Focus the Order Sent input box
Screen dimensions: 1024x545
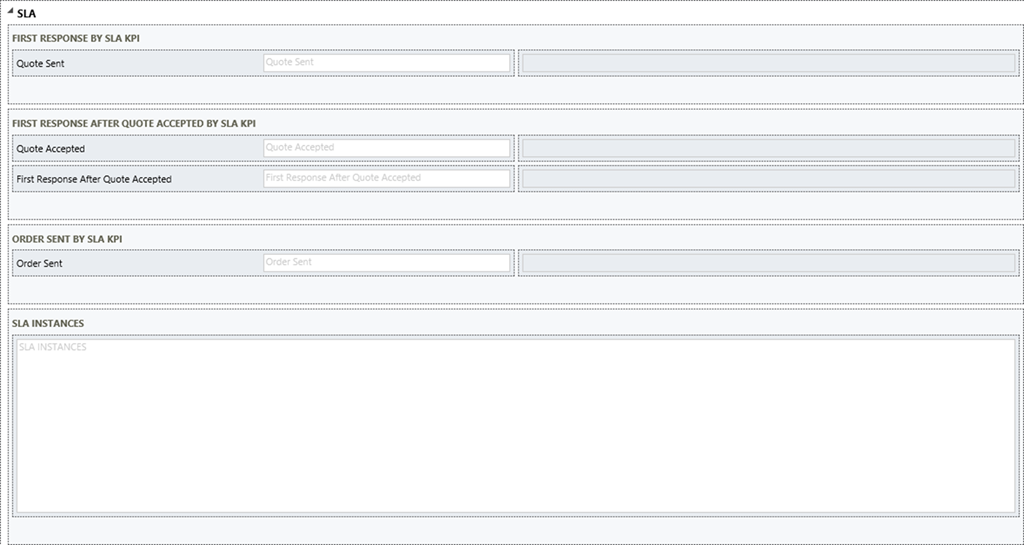tap(386, 263)
